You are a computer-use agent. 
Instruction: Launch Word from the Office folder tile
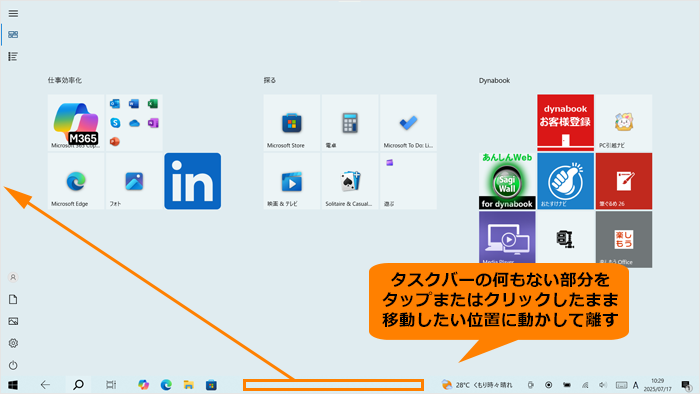click(x=134, y=104)
